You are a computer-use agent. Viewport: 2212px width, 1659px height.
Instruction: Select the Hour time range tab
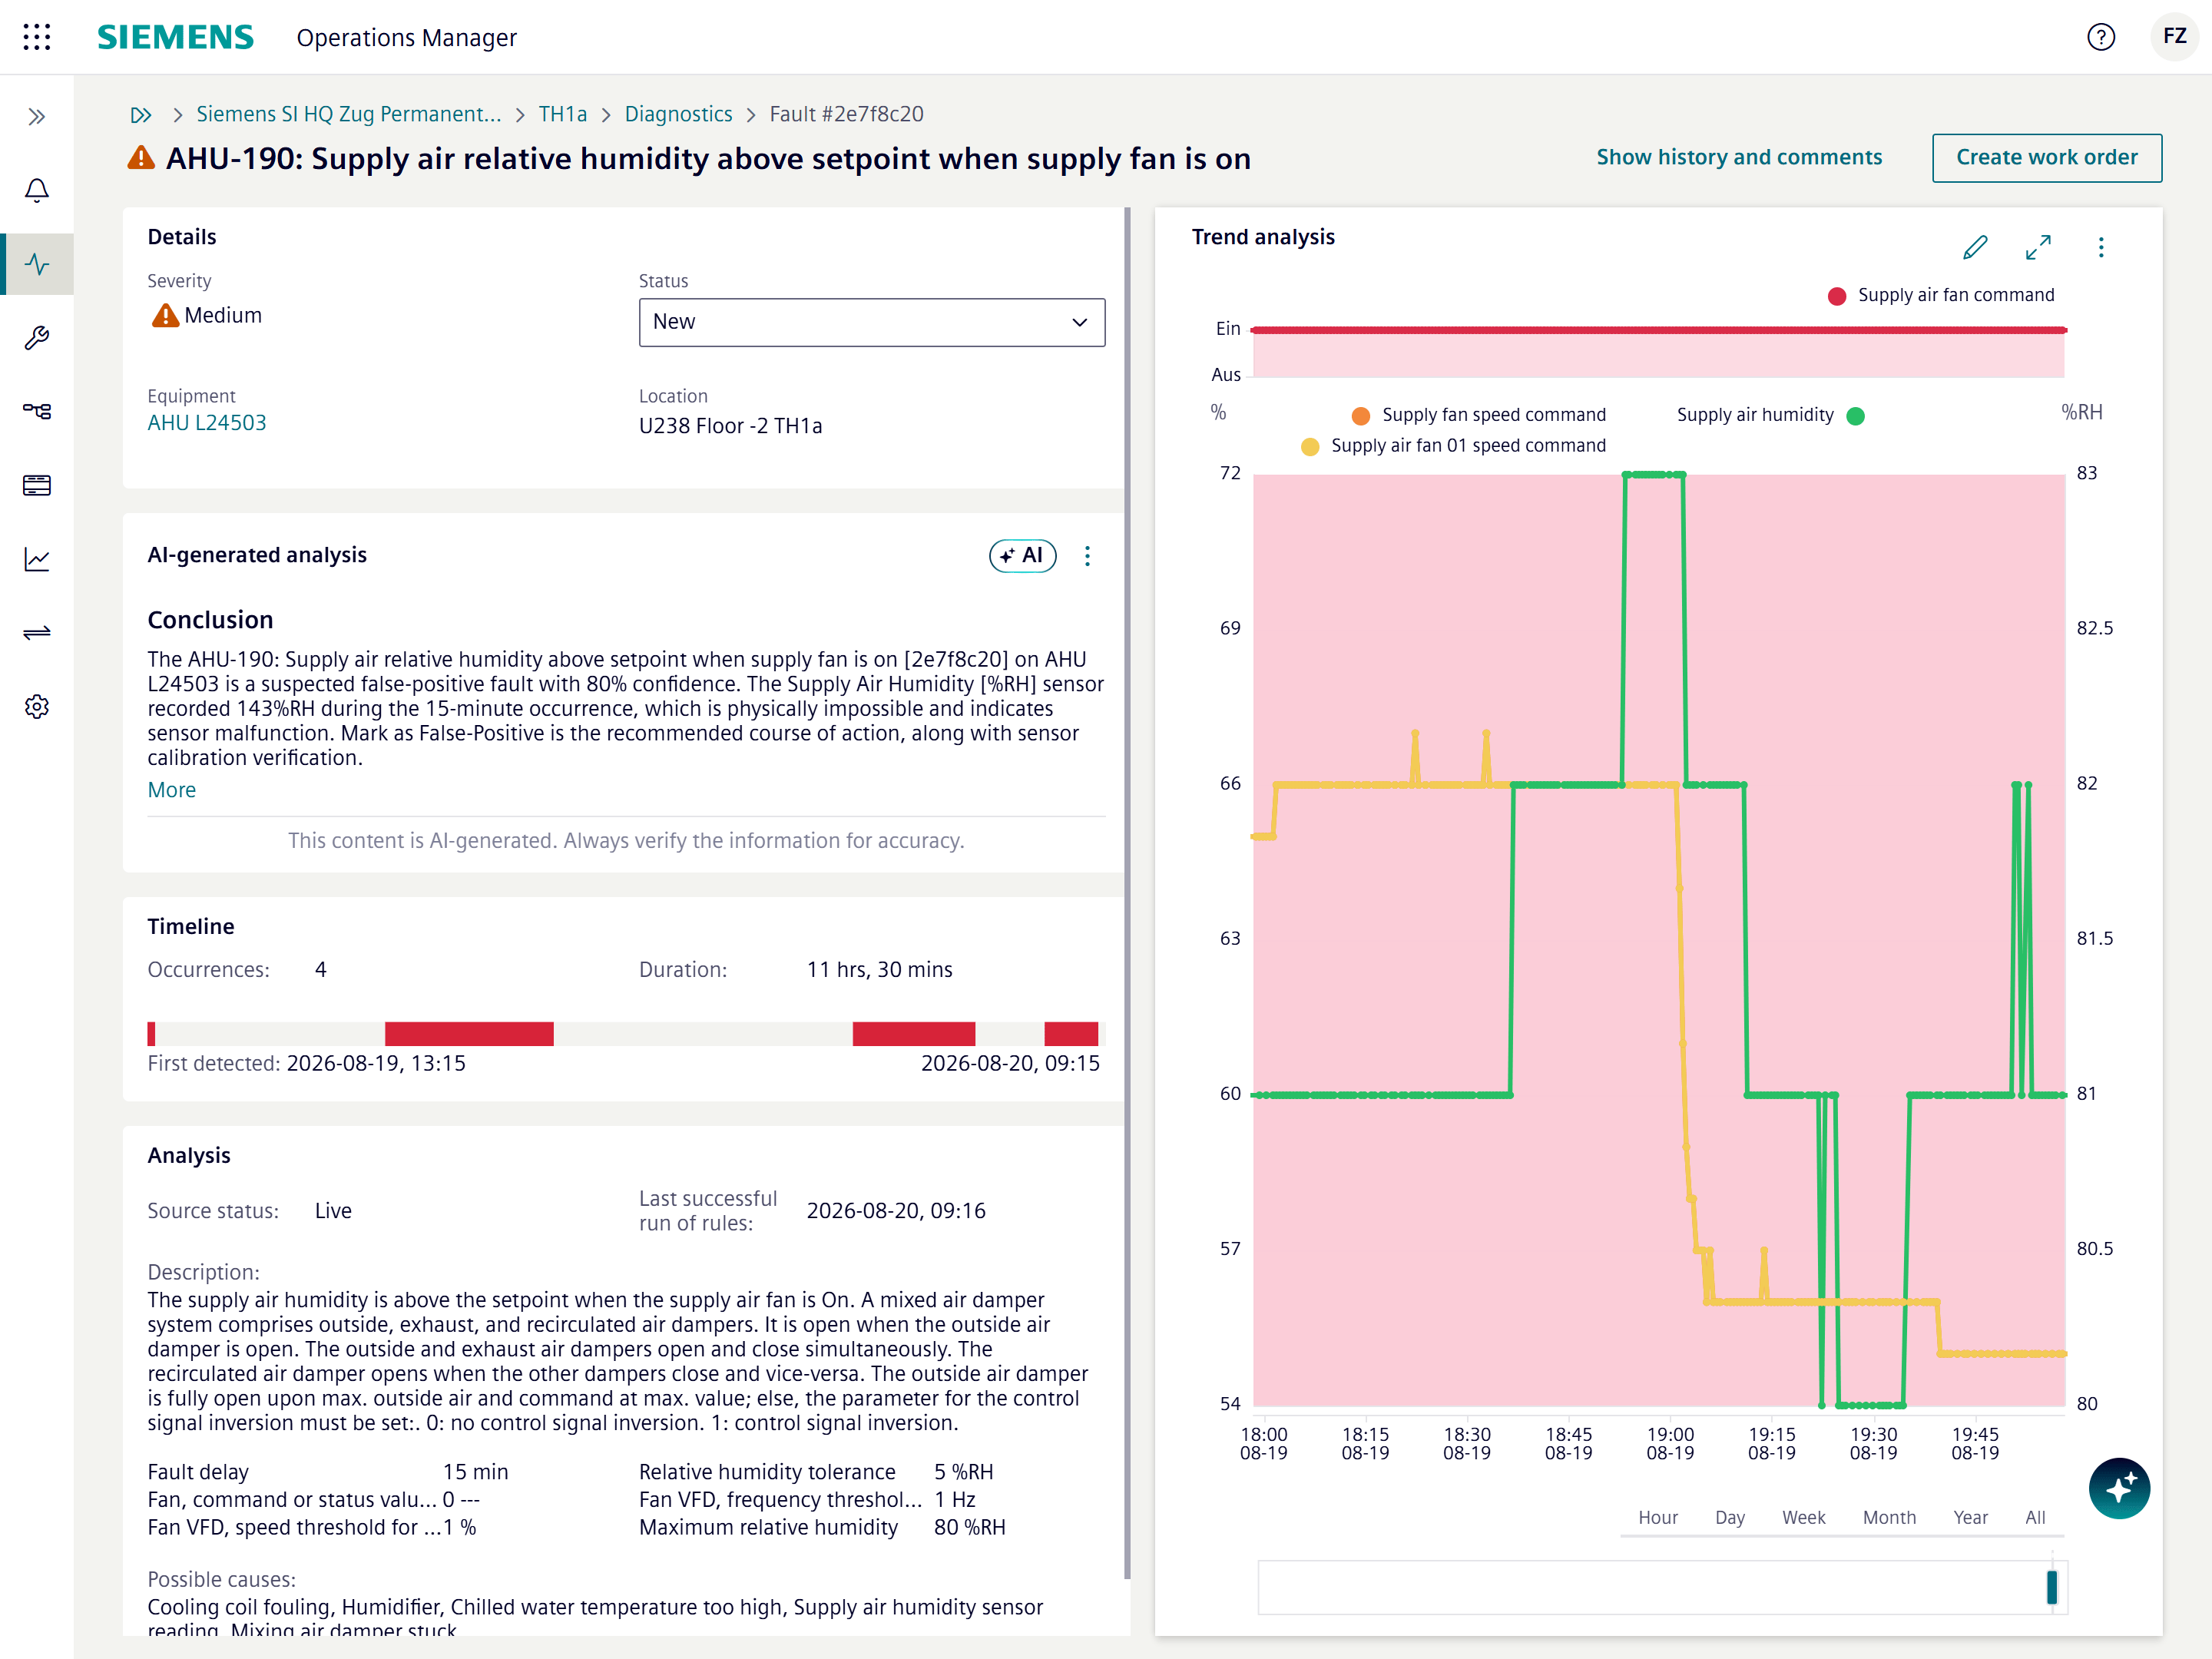coord(1657,1517)
